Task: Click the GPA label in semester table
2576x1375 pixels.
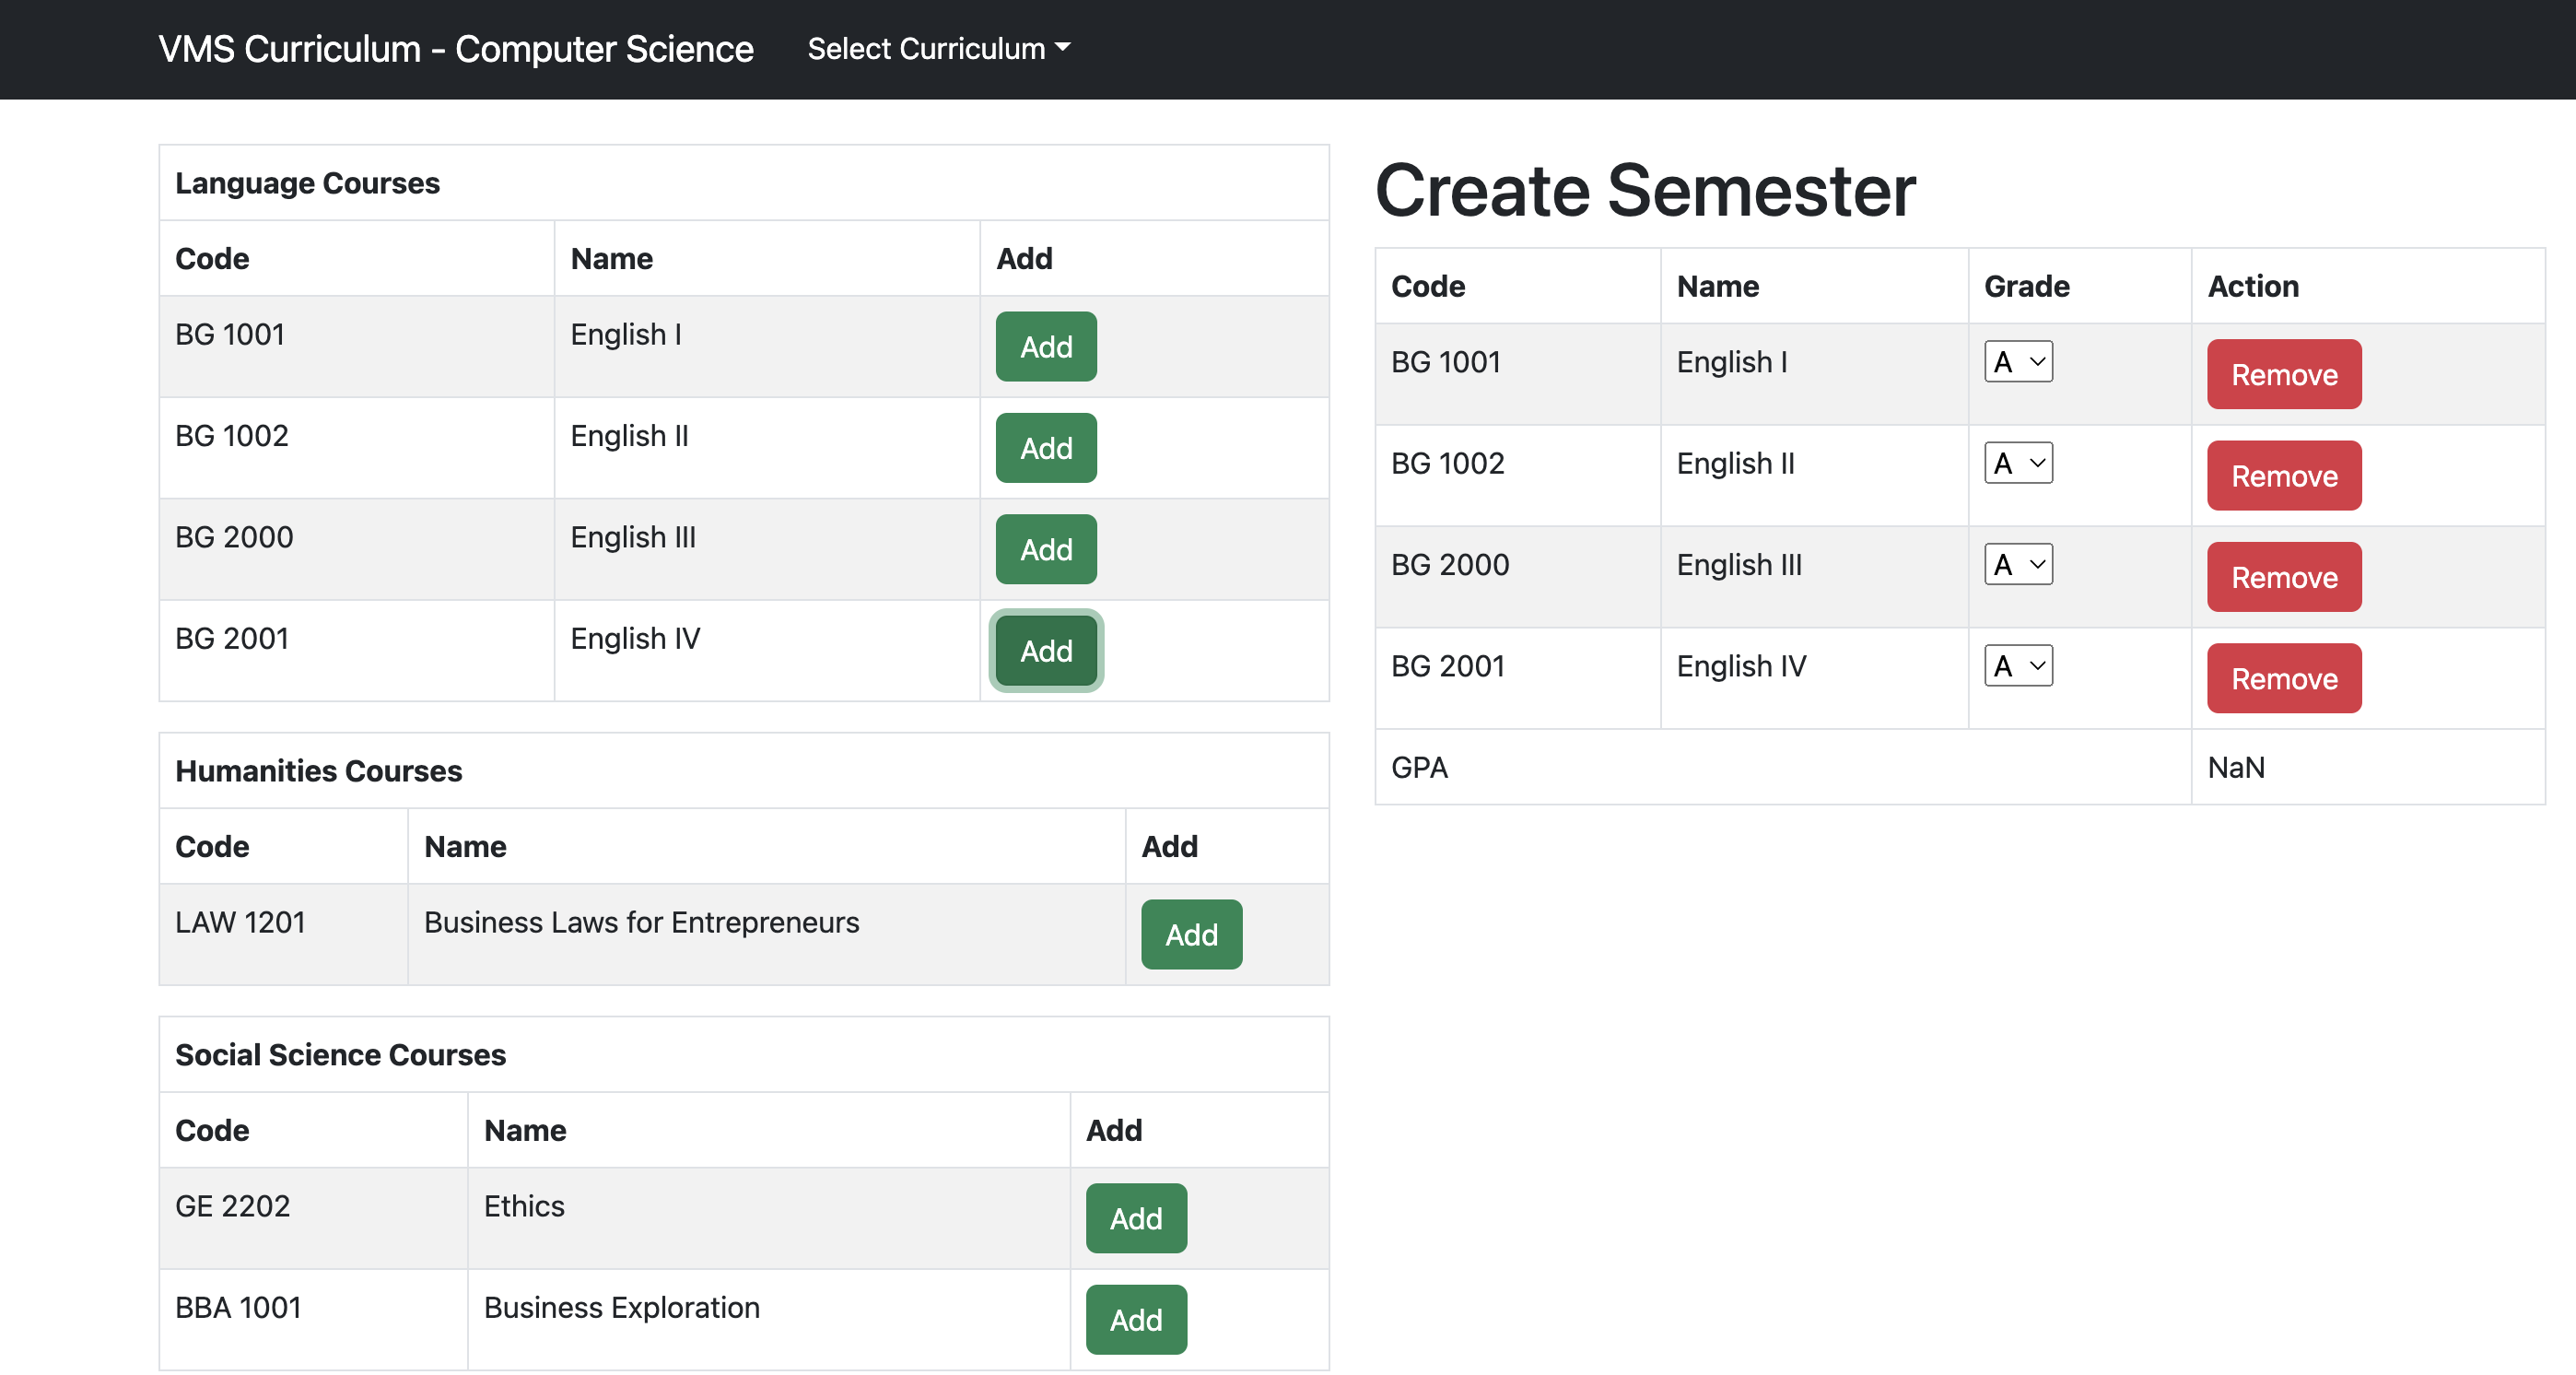Action: pyautogui.click(x=1419, y=767)
